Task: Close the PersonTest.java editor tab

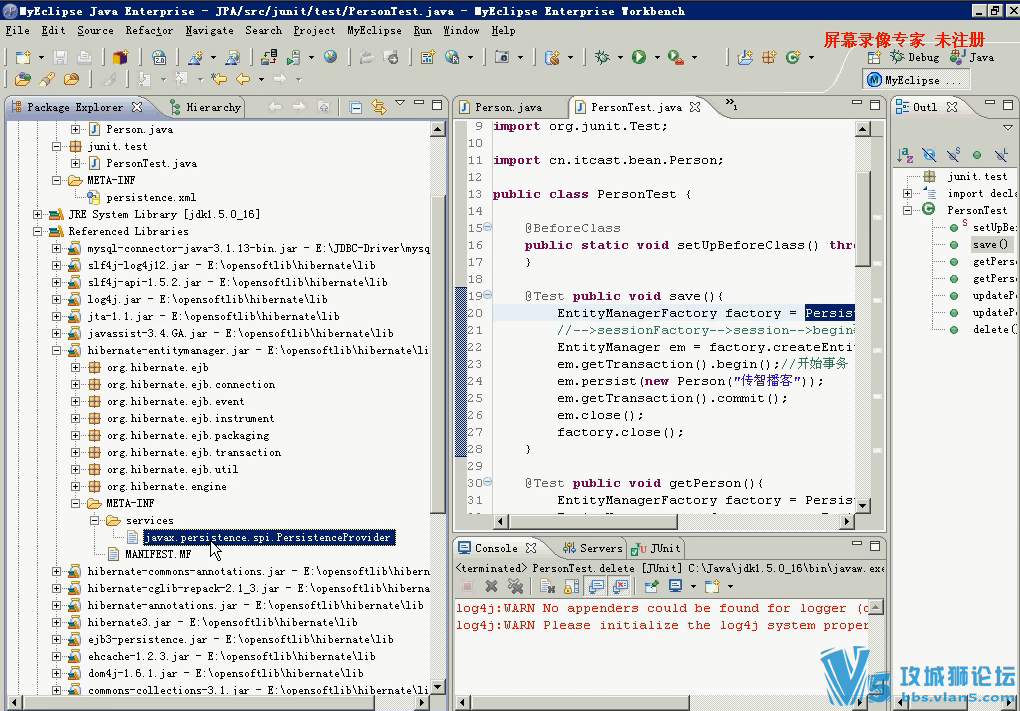Action: 695,107
